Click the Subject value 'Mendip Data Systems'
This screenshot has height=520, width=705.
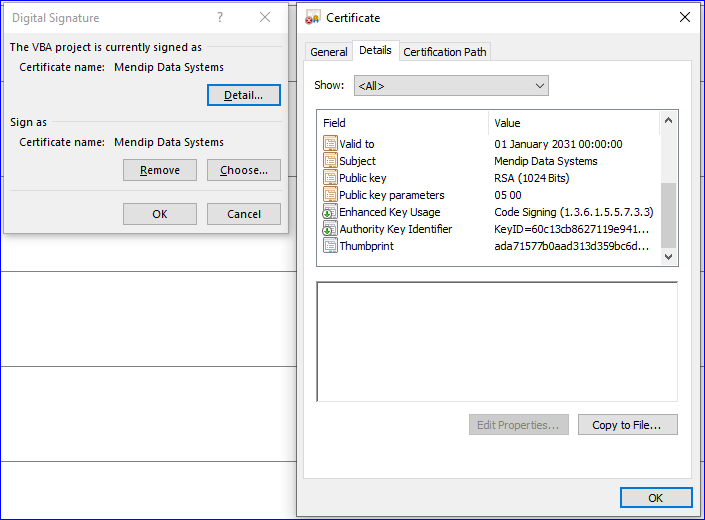(545, 161)
